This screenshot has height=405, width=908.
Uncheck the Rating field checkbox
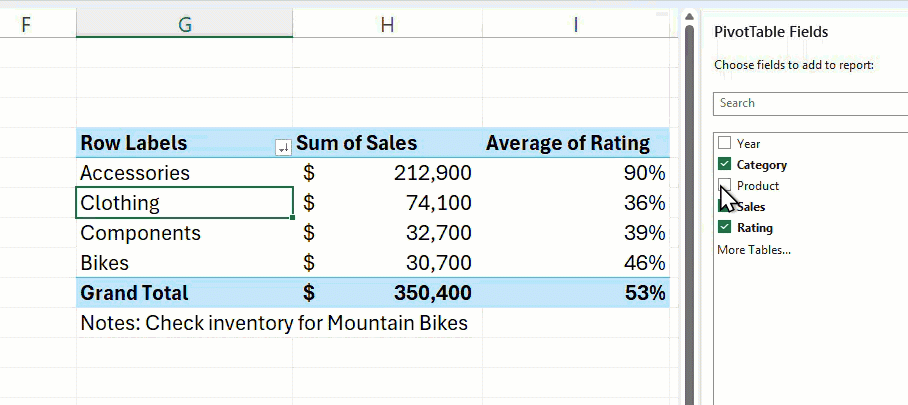click(x=724, y=228)
